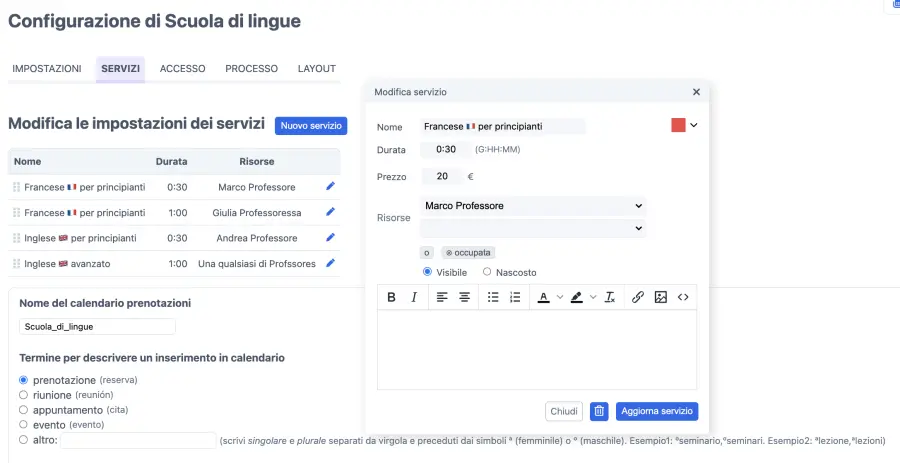
Task: Insert a numbered list
Action: pyautogui.click(x=515, y=297)
